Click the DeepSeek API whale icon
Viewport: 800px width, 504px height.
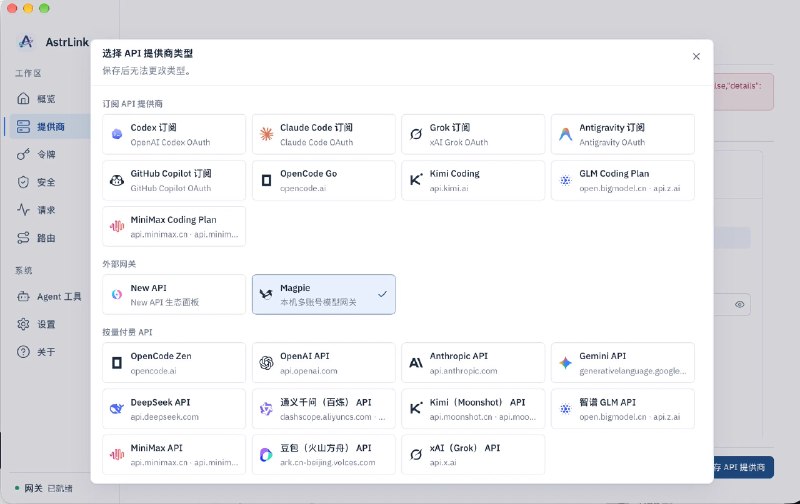(117, 409)
